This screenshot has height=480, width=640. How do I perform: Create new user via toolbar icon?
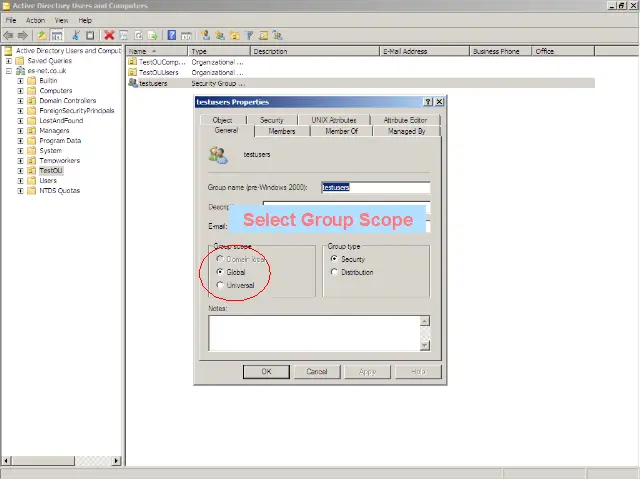tap(206, 36)
